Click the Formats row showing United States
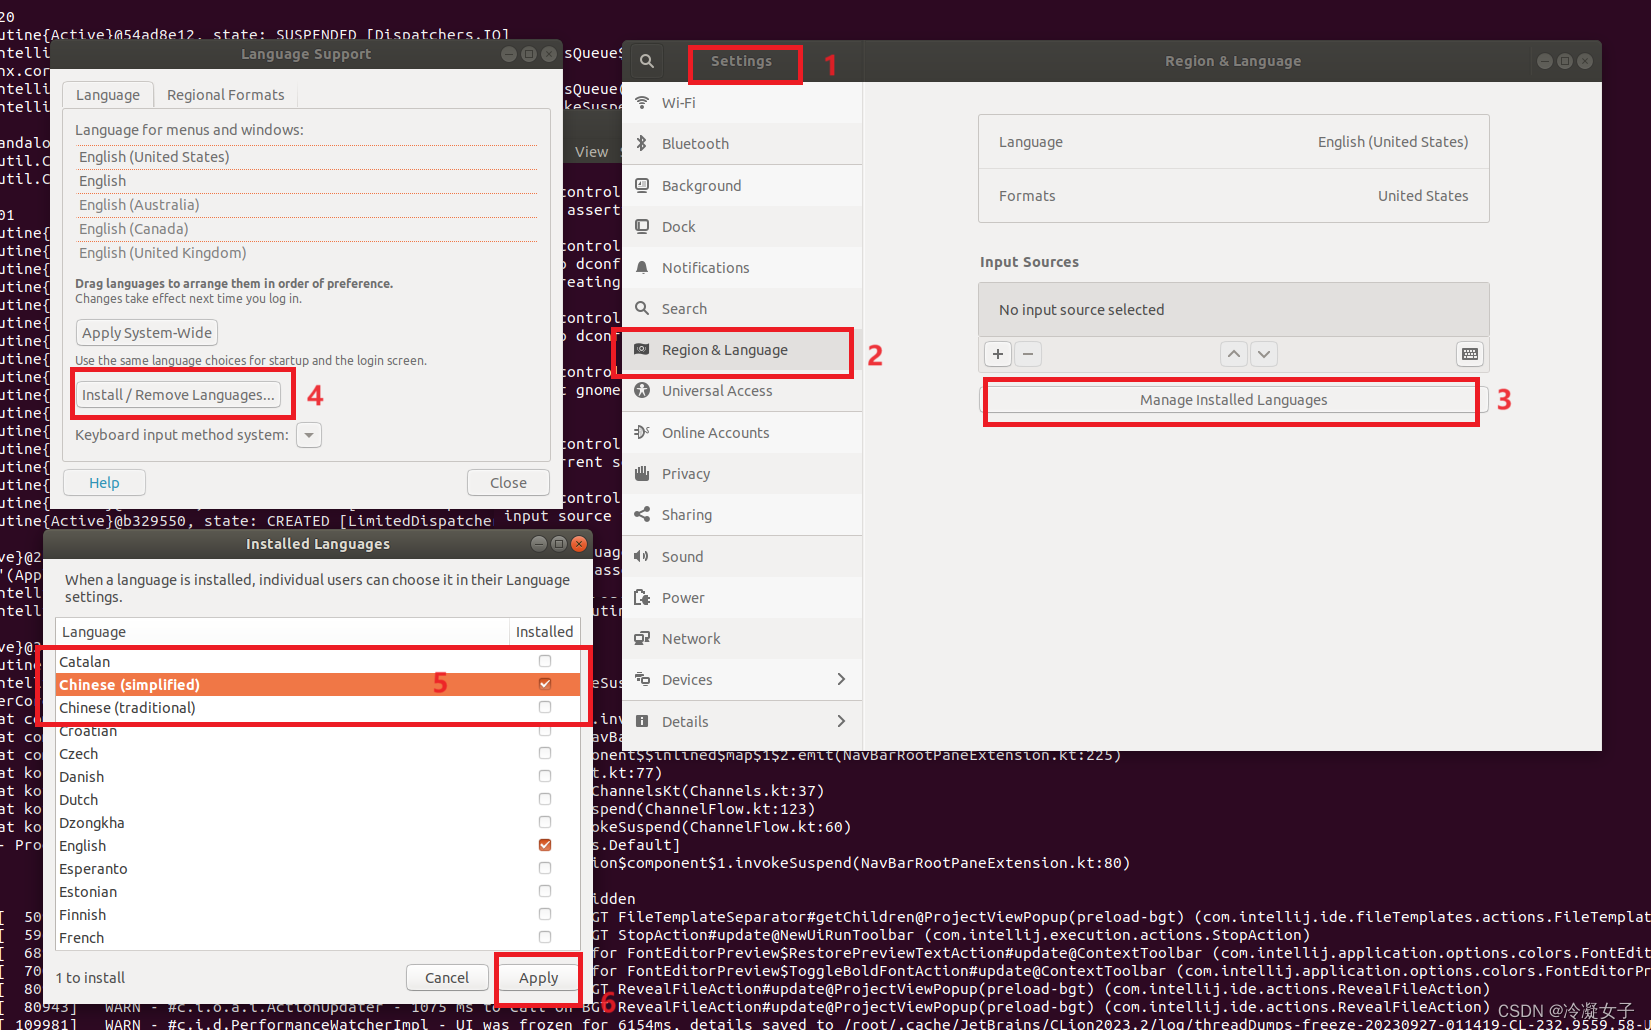1651x1030 pixels. (1233, 195)
